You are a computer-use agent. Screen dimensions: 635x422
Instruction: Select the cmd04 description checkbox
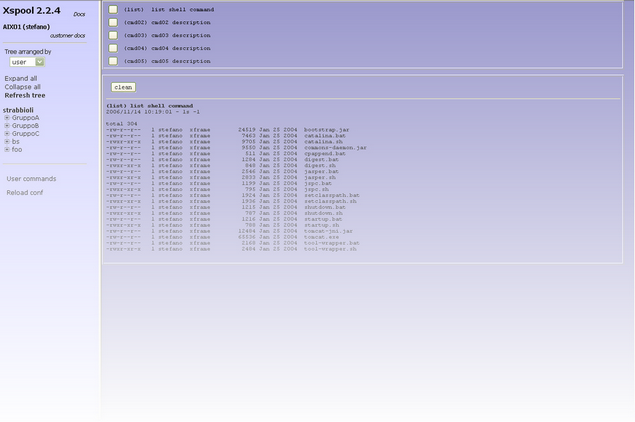coord(113,48)
